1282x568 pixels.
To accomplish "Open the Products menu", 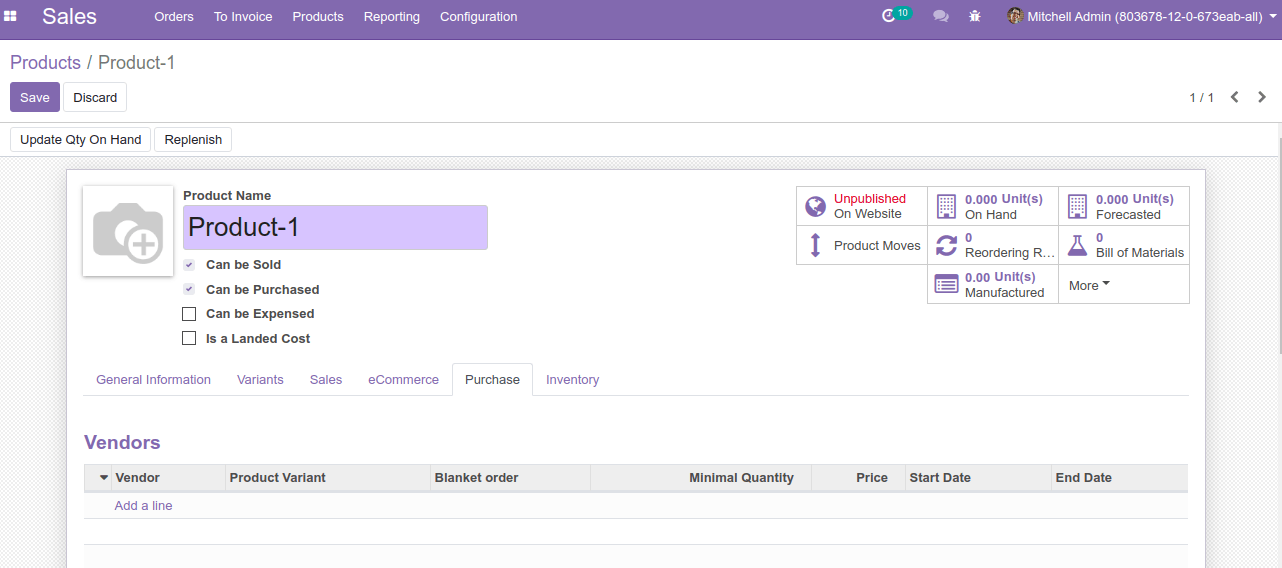I will tap(318, 17).
